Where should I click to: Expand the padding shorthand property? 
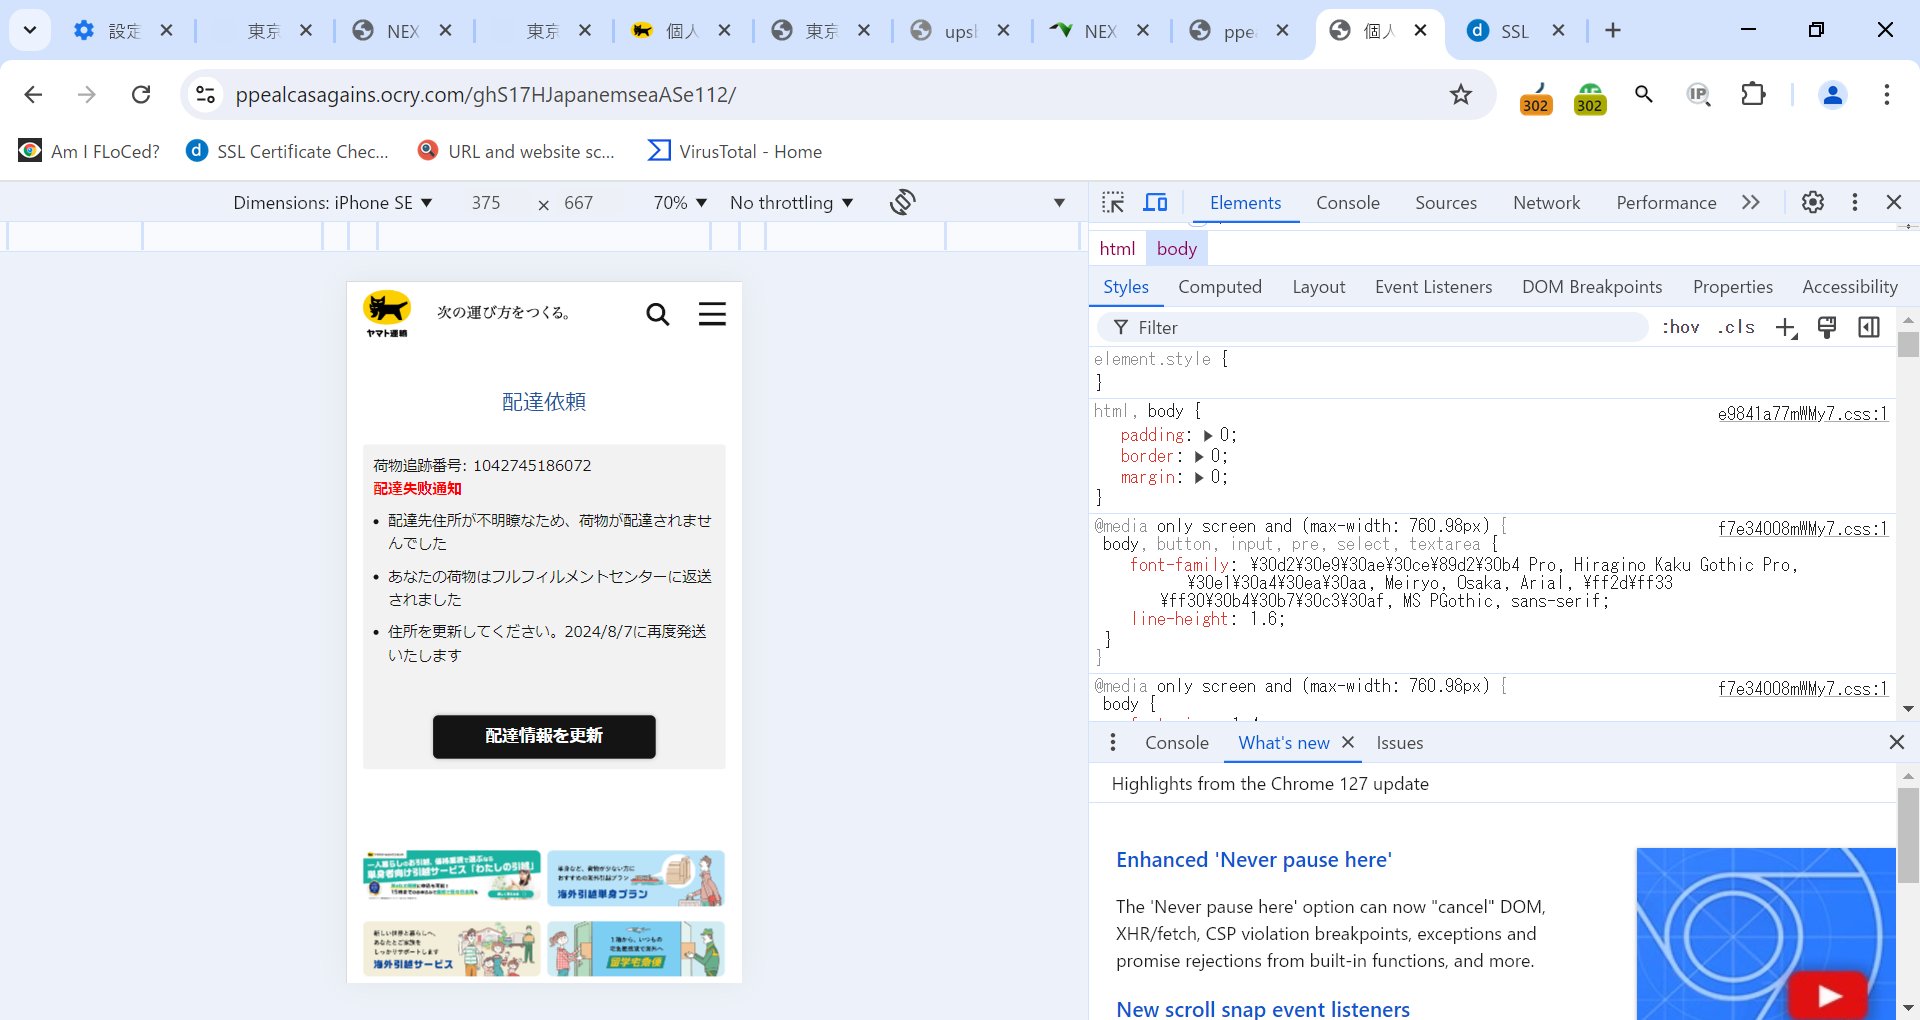(1208, 435)
